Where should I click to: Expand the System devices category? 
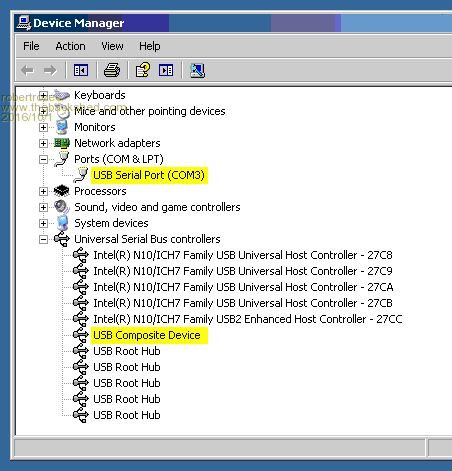43,223
